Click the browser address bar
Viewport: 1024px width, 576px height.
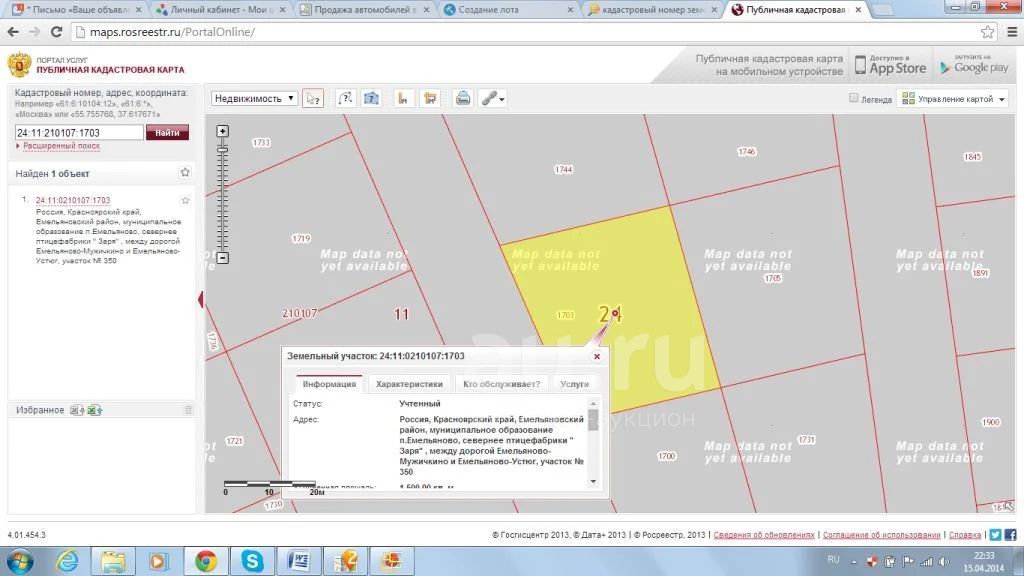tap(524, 32)
